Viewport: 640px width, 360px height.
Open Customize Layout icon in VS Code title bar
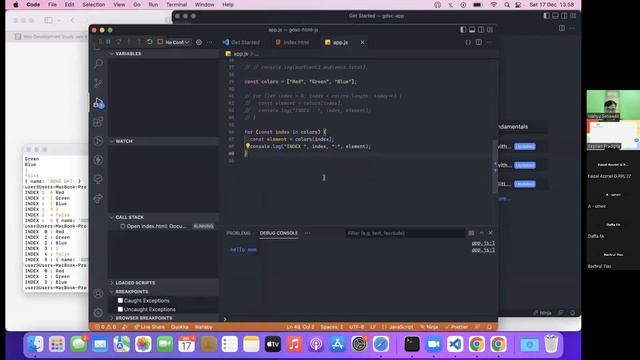(490, 30)
